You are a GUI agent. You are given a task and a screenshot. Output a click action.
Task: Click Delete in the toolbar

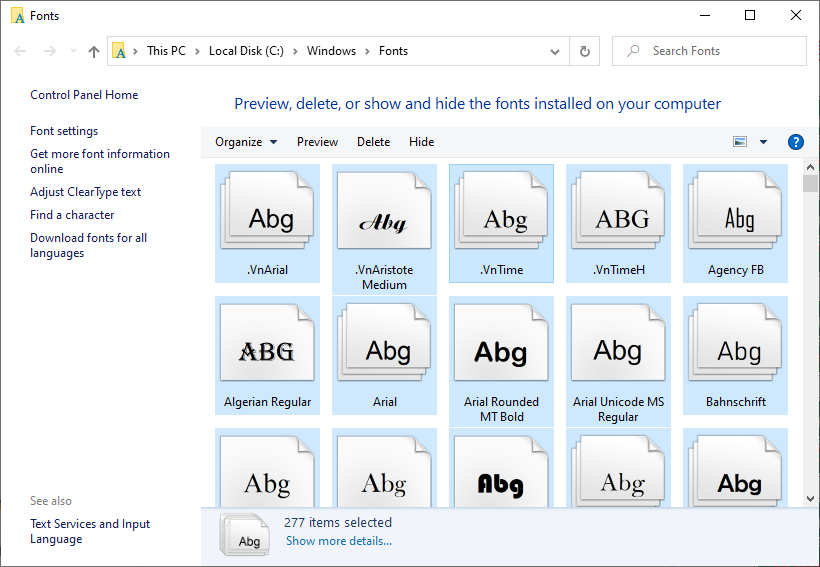click(x=373, y=142)
